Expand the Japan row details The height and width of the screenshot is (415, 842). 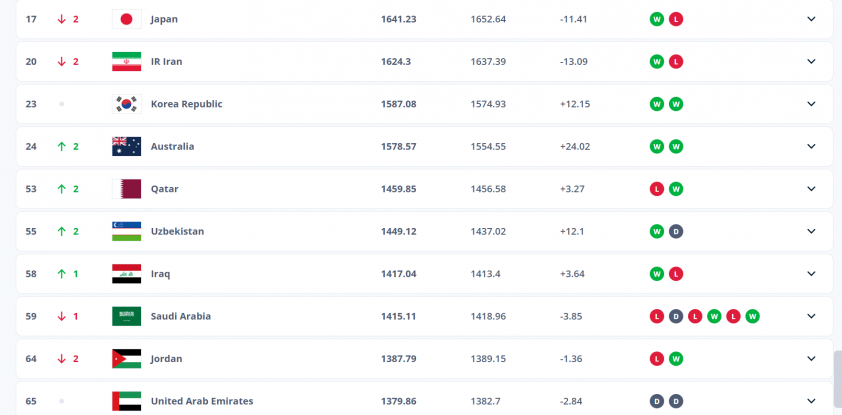(x=811, y=19)
